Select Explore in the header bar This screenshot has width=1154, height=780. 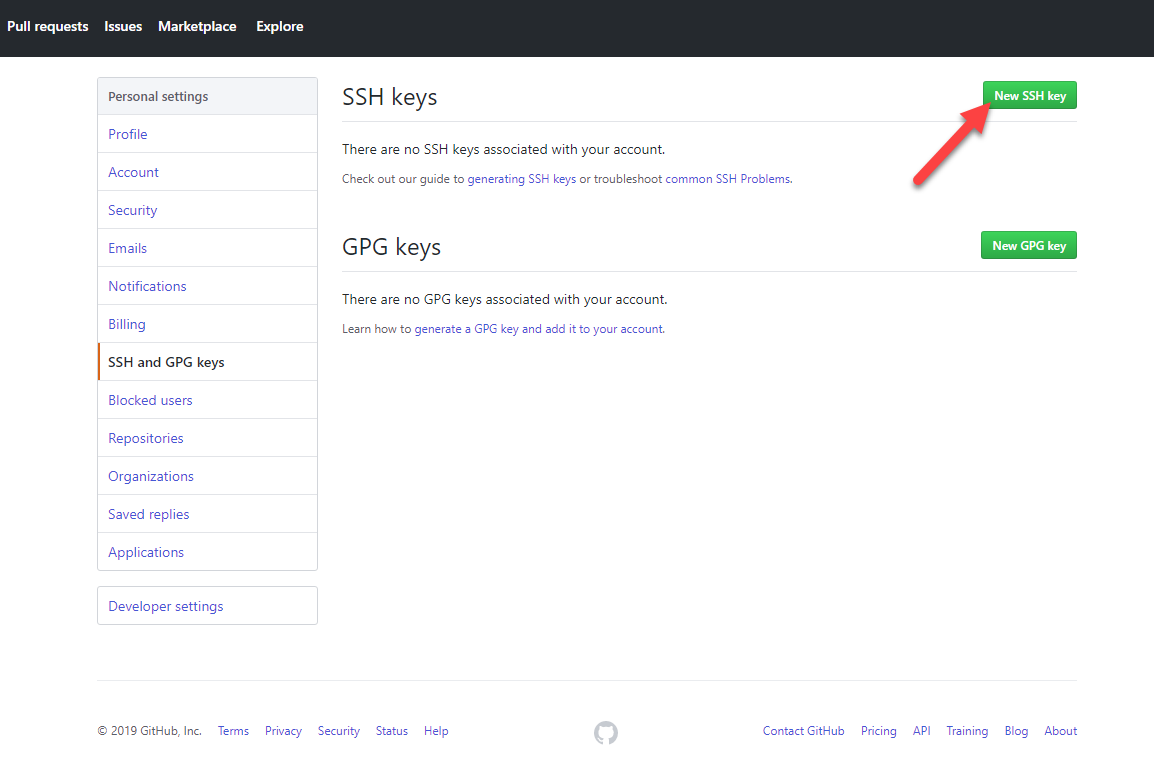pyautogui.click(x=280, y=26)
